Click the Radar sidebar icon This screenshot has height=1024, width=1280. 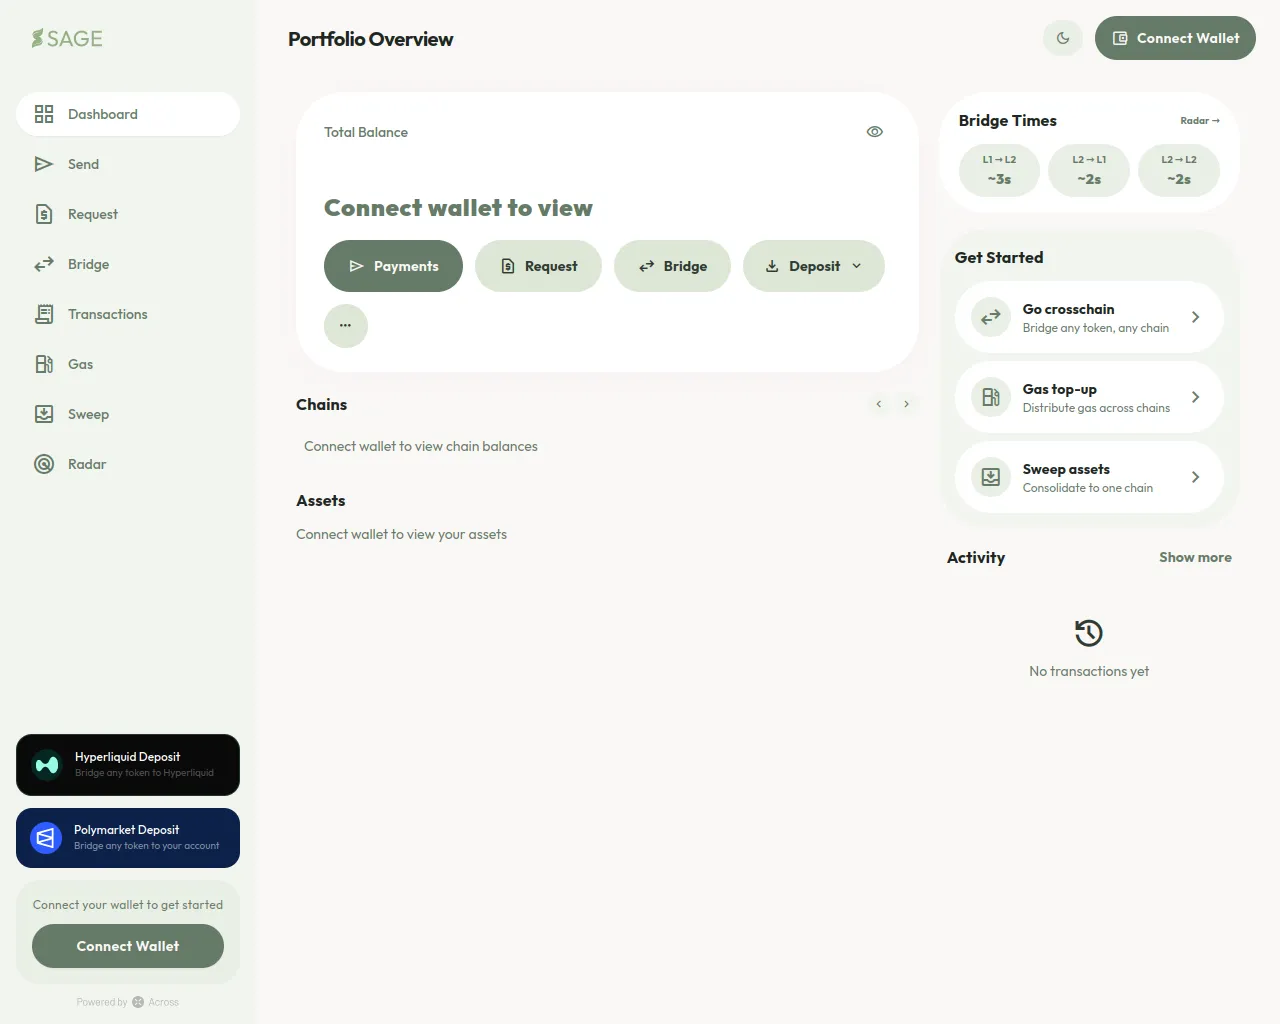(x=44, y=464)
